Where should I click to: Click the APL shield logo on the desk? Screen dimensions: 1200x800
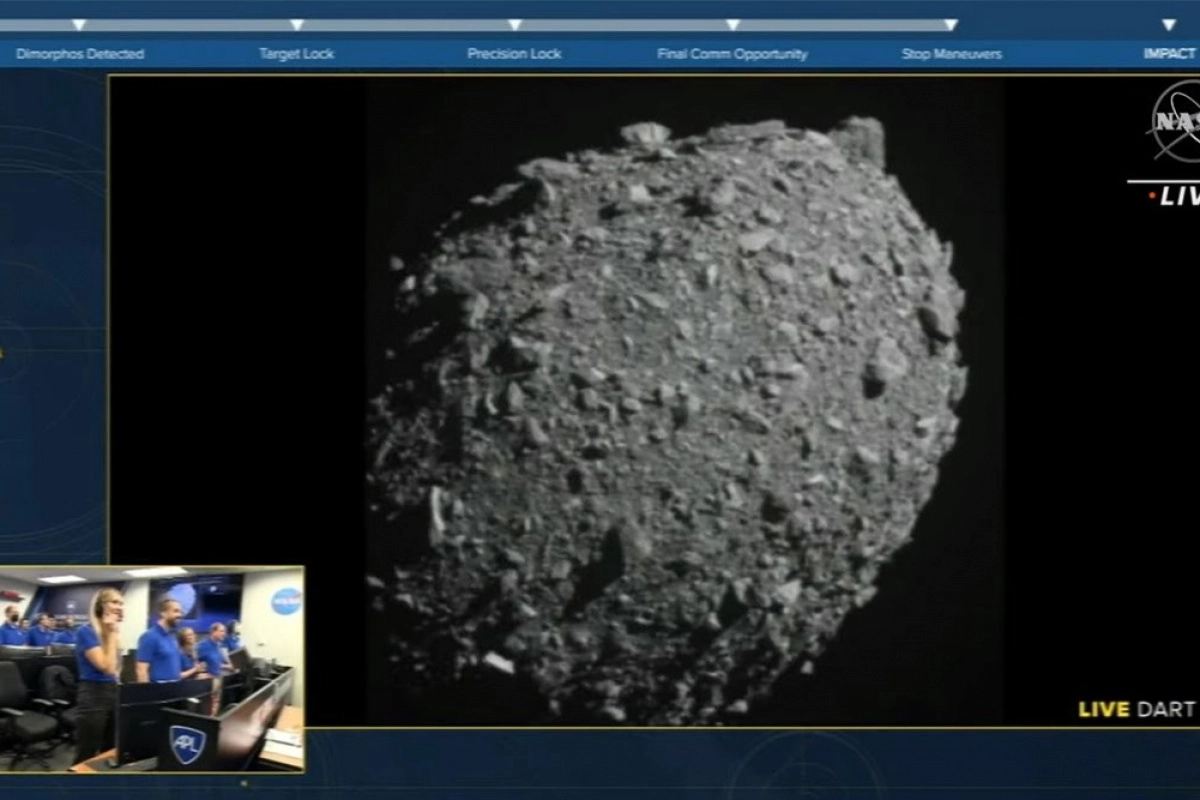click(x=187, y=744)
